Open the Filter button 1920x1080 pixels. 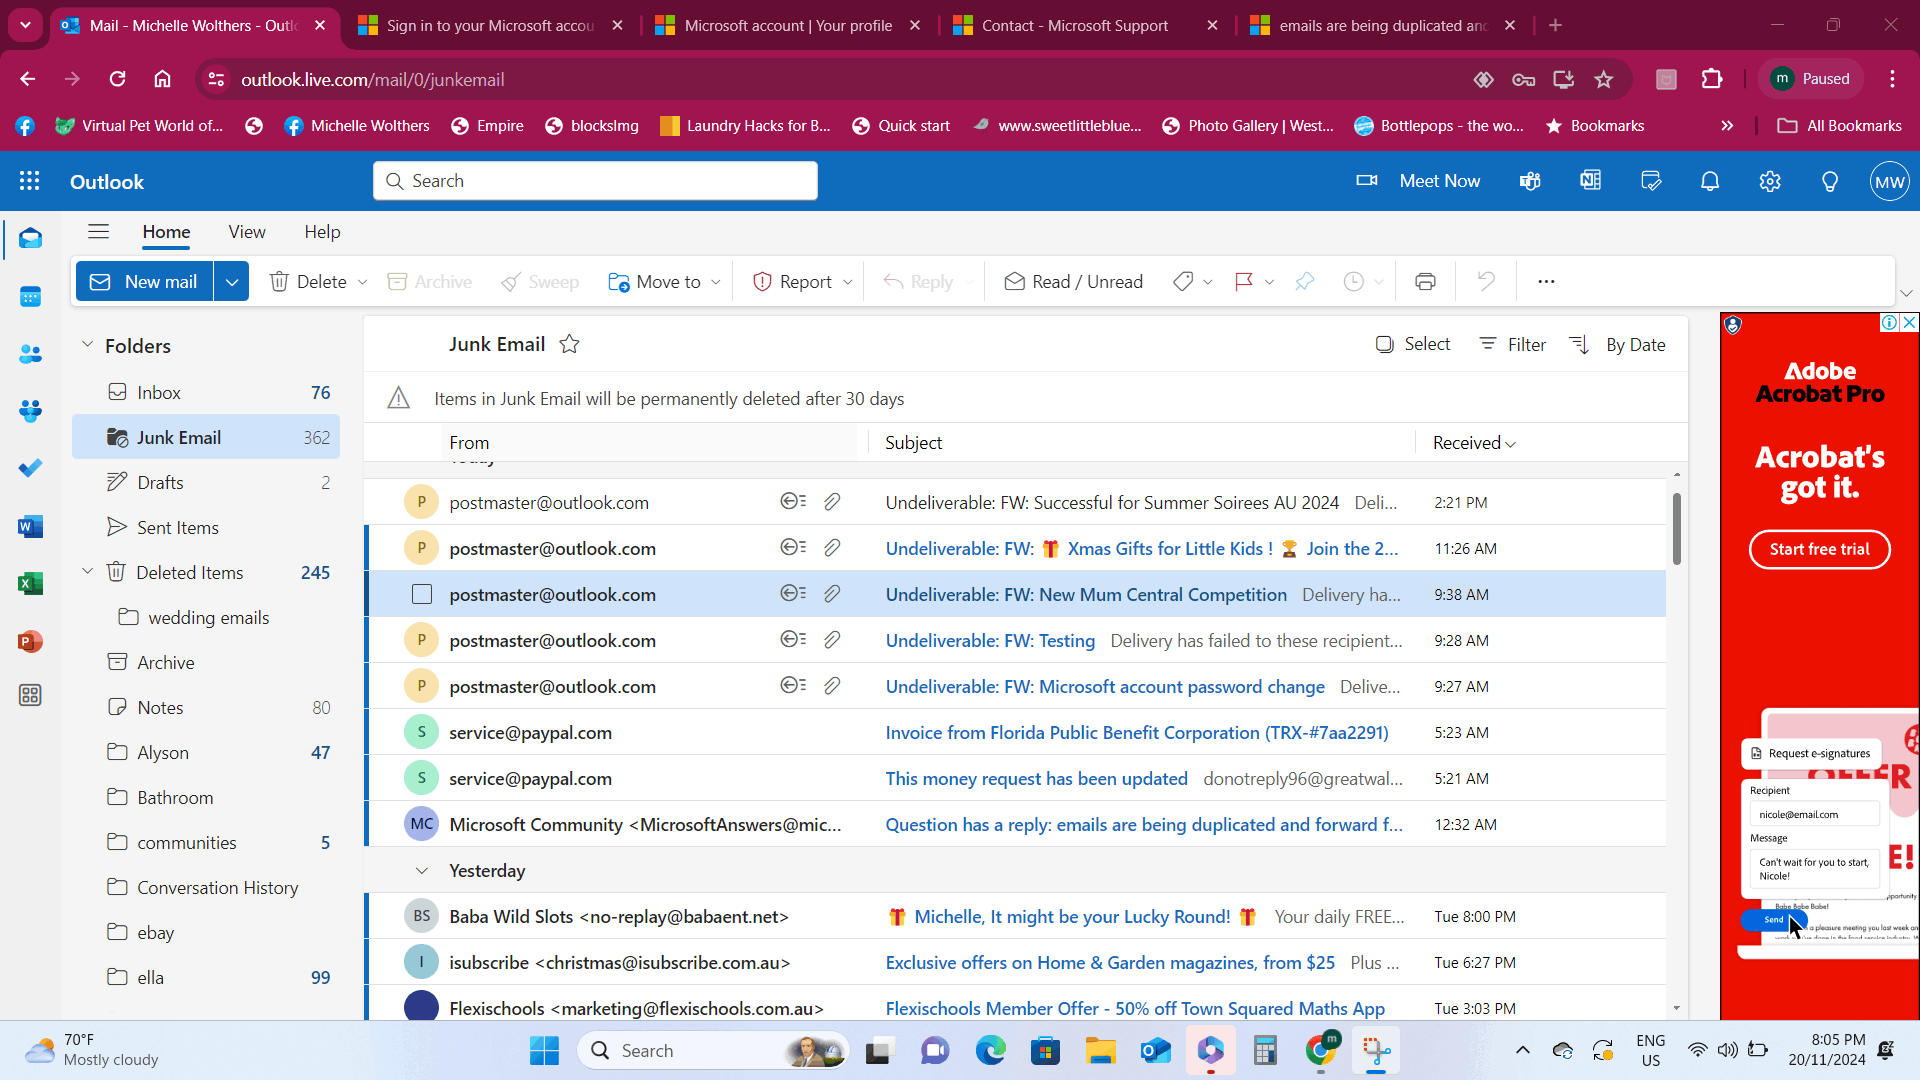1512,345
